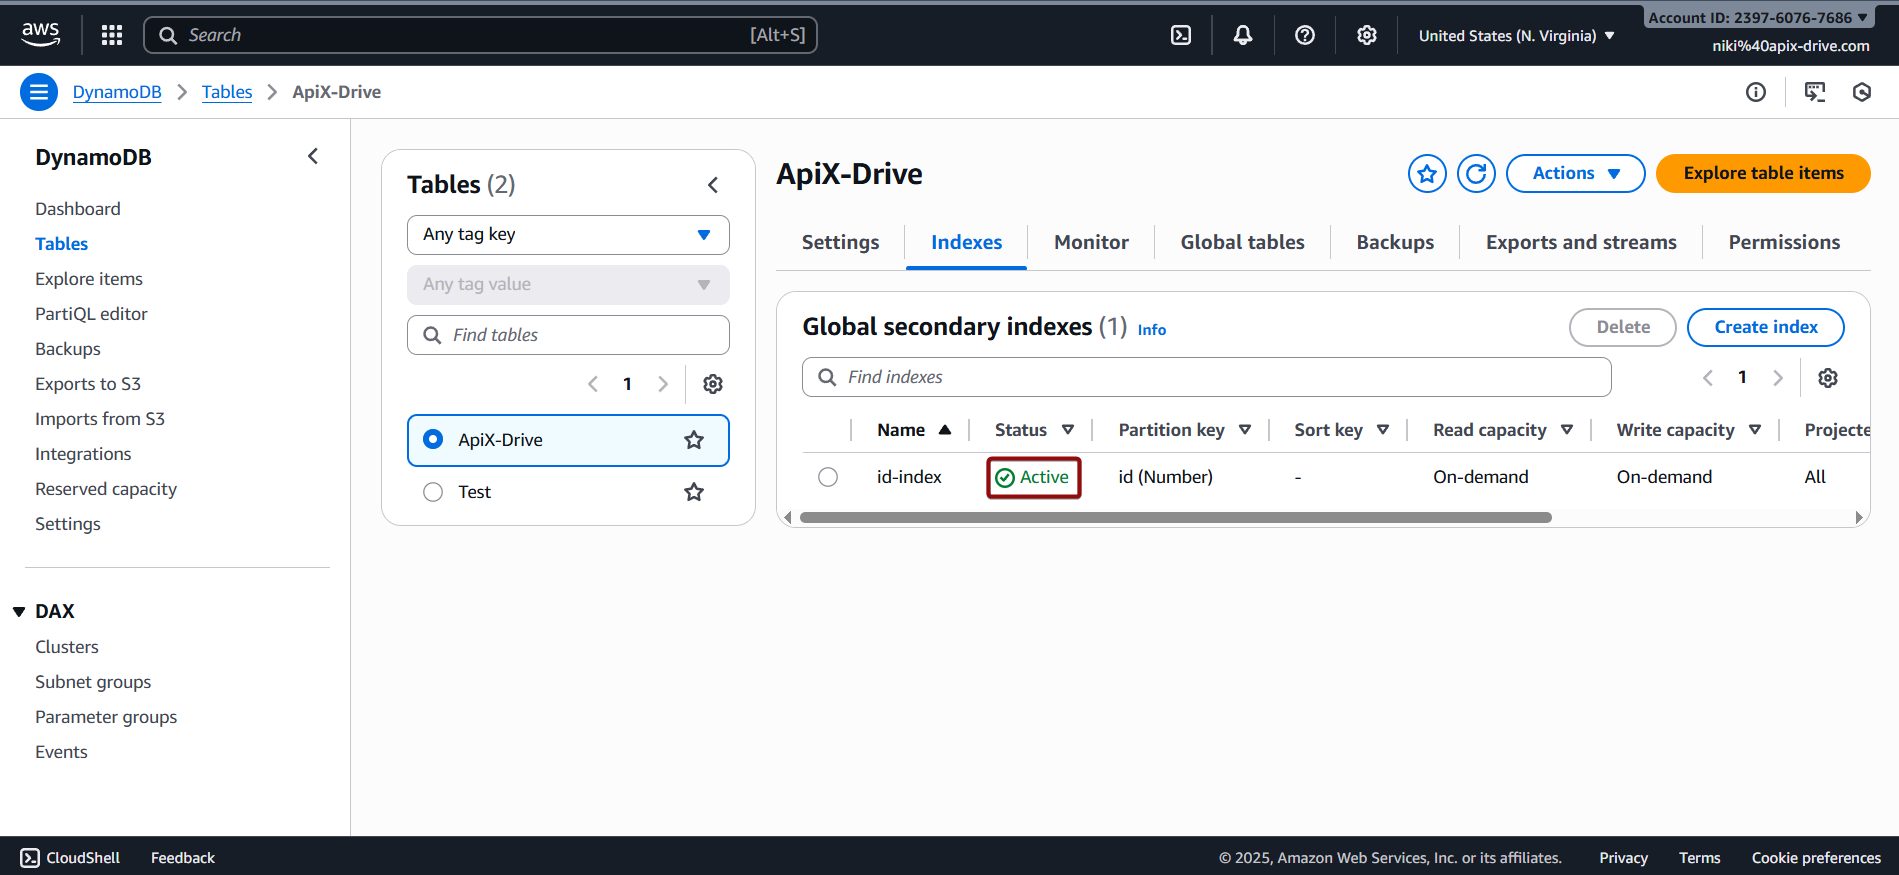Switch to the Monitor tab
This screenshot has height=875, width=1899.
tap(1091, 242)
